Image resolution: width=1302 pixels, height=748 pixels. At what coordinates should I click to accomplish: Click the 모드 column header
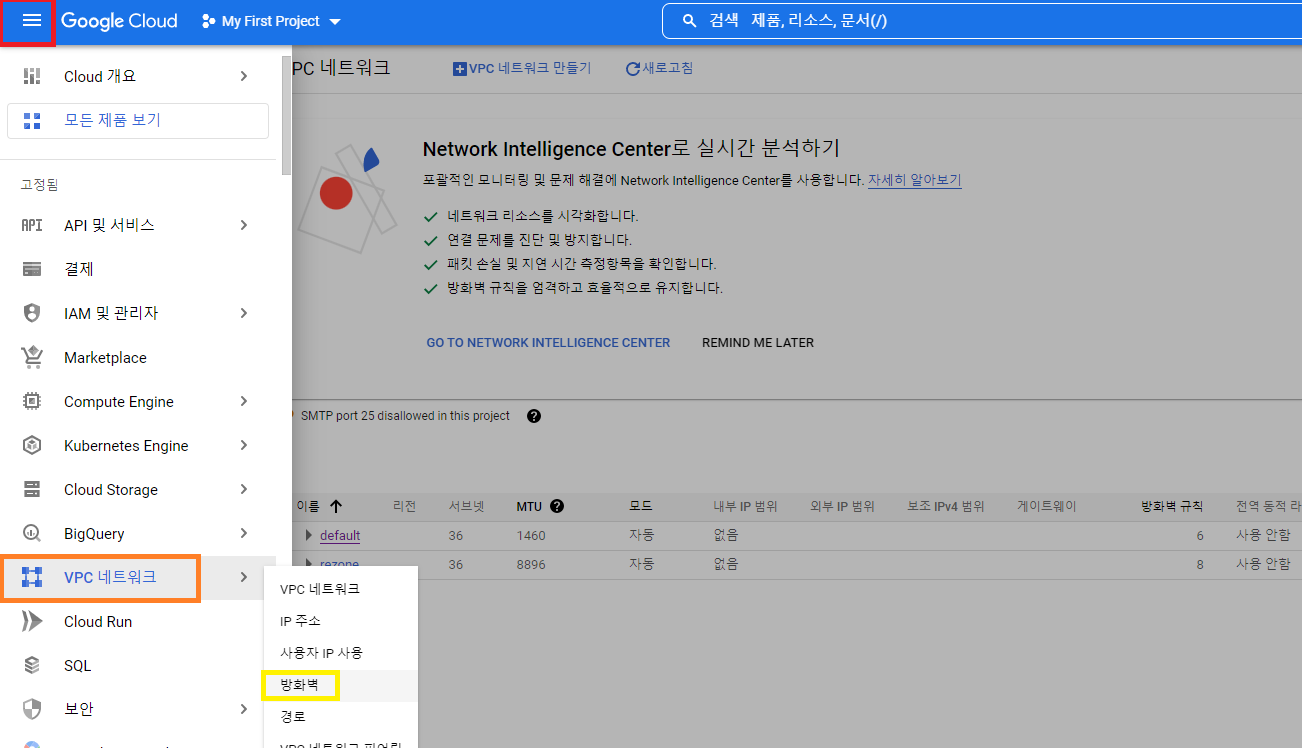(641, 506)
